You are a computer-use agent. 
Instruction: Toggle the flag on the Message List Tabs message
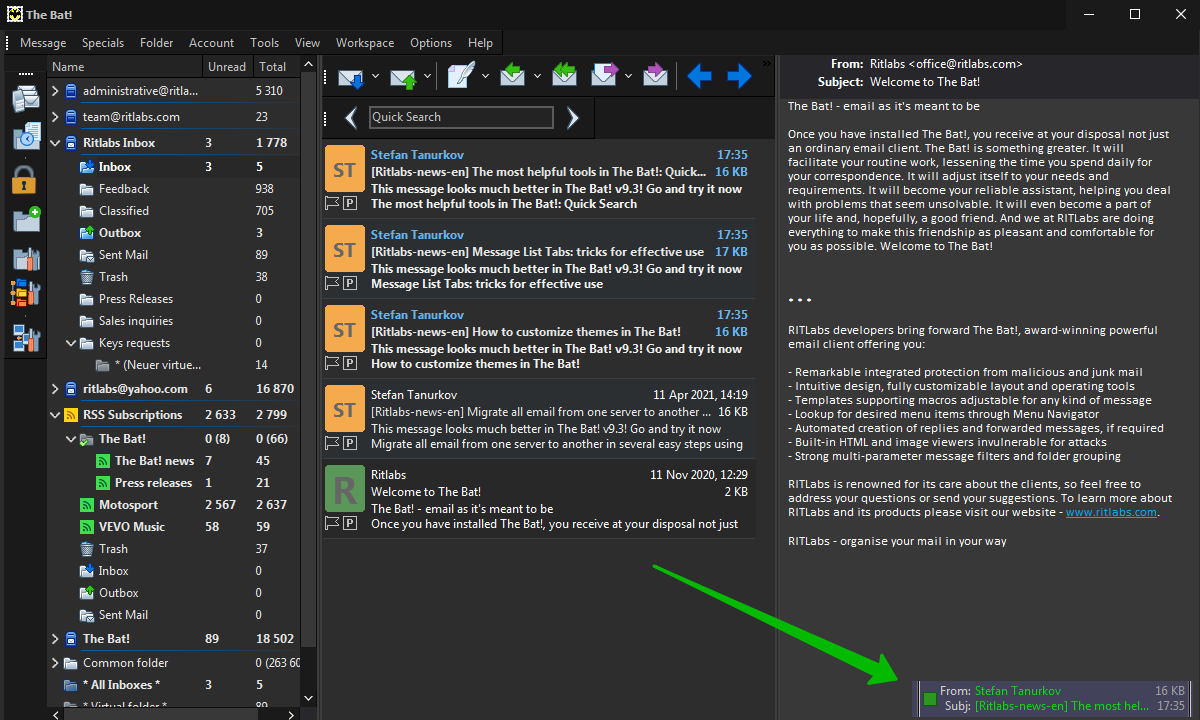333,283
